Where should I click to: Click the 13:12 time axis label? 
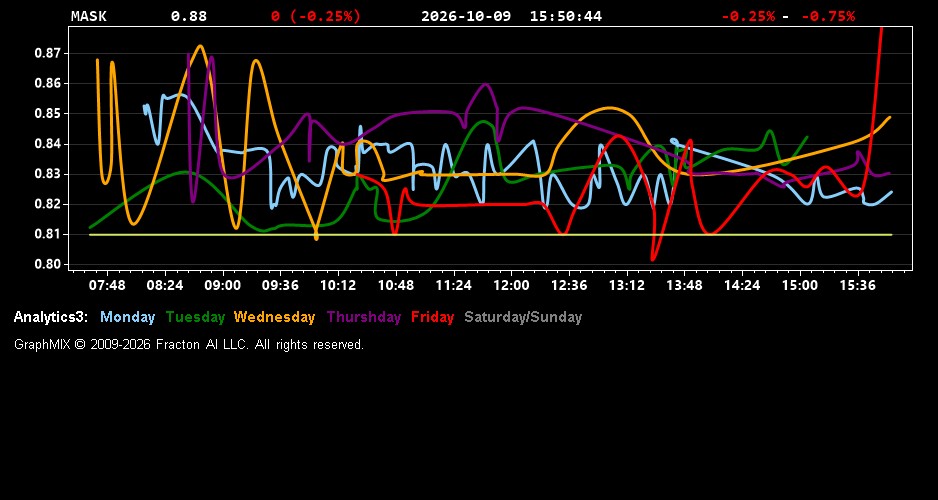[627, 285]
